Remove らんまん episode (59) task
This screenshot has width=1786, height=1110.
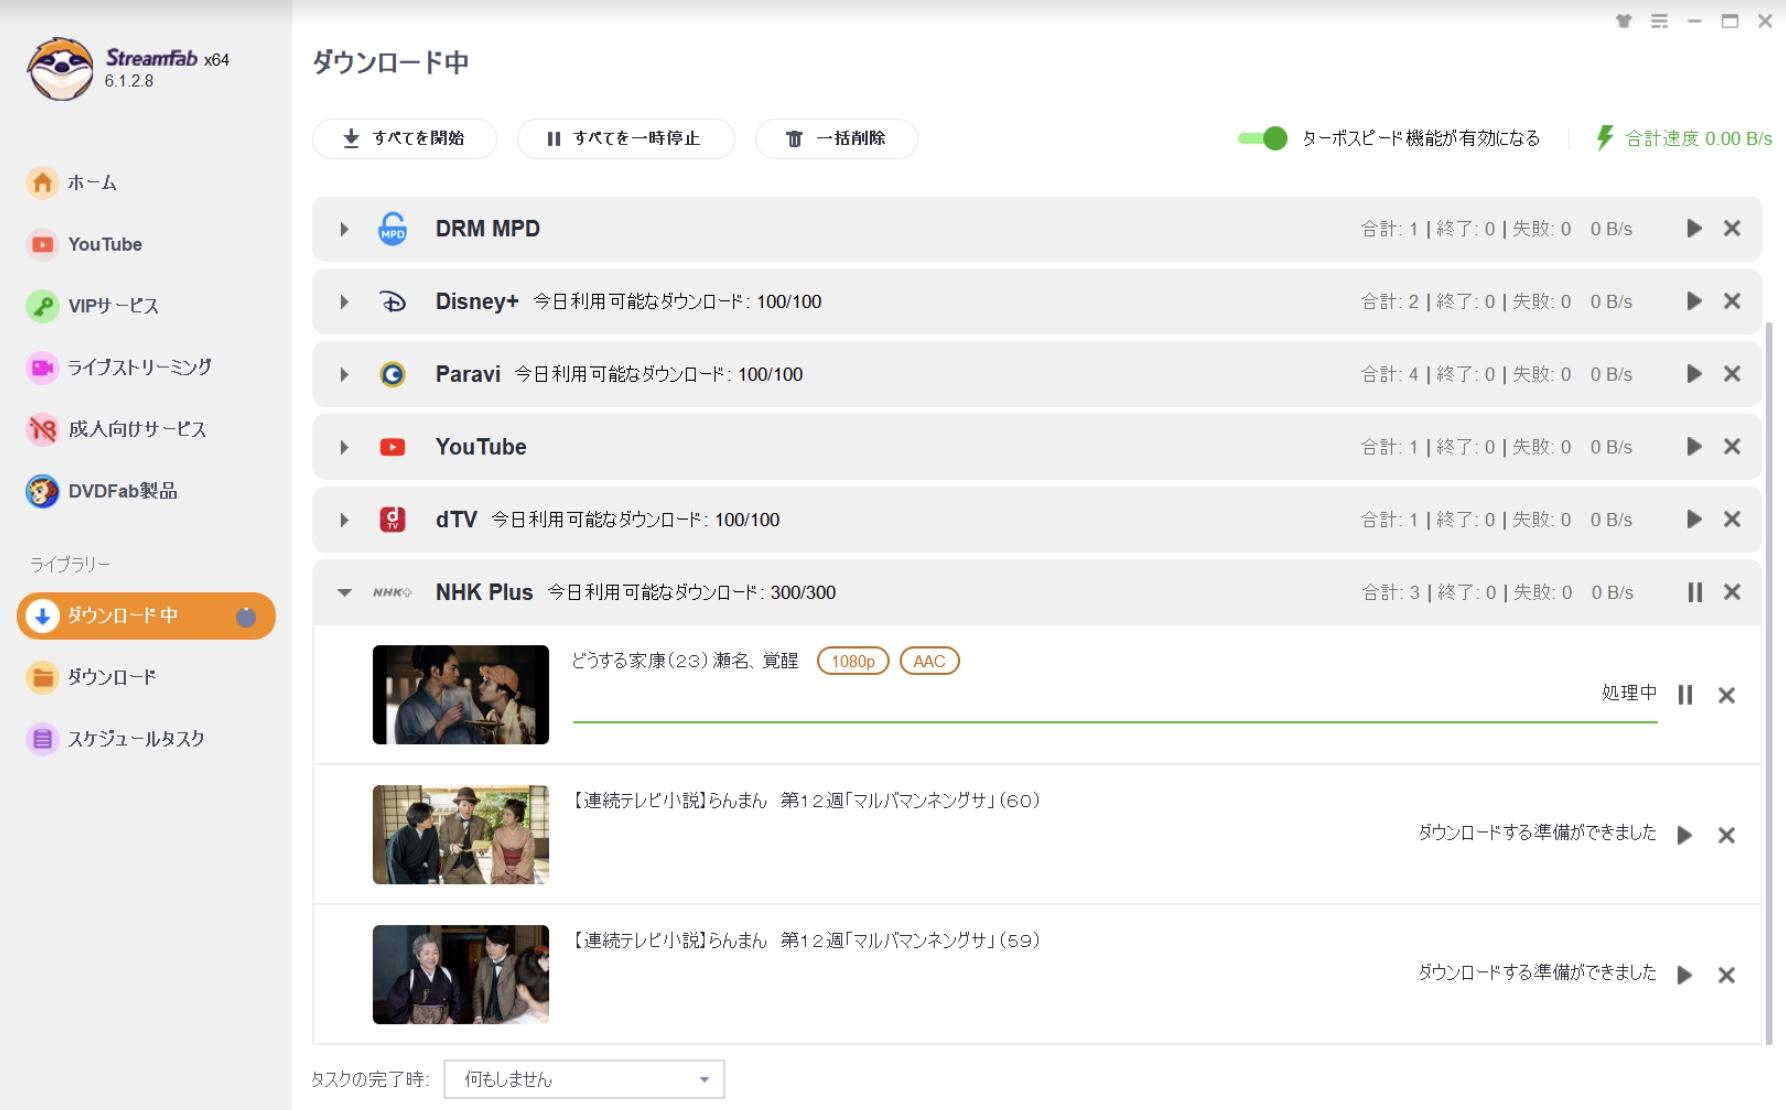(1726, 975)
